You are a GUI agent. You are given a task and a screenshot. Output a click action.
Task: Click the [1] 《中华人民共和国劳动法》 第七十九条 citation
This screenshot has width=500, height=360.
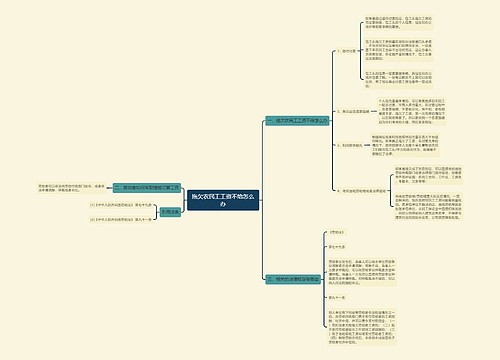(121, 205)
